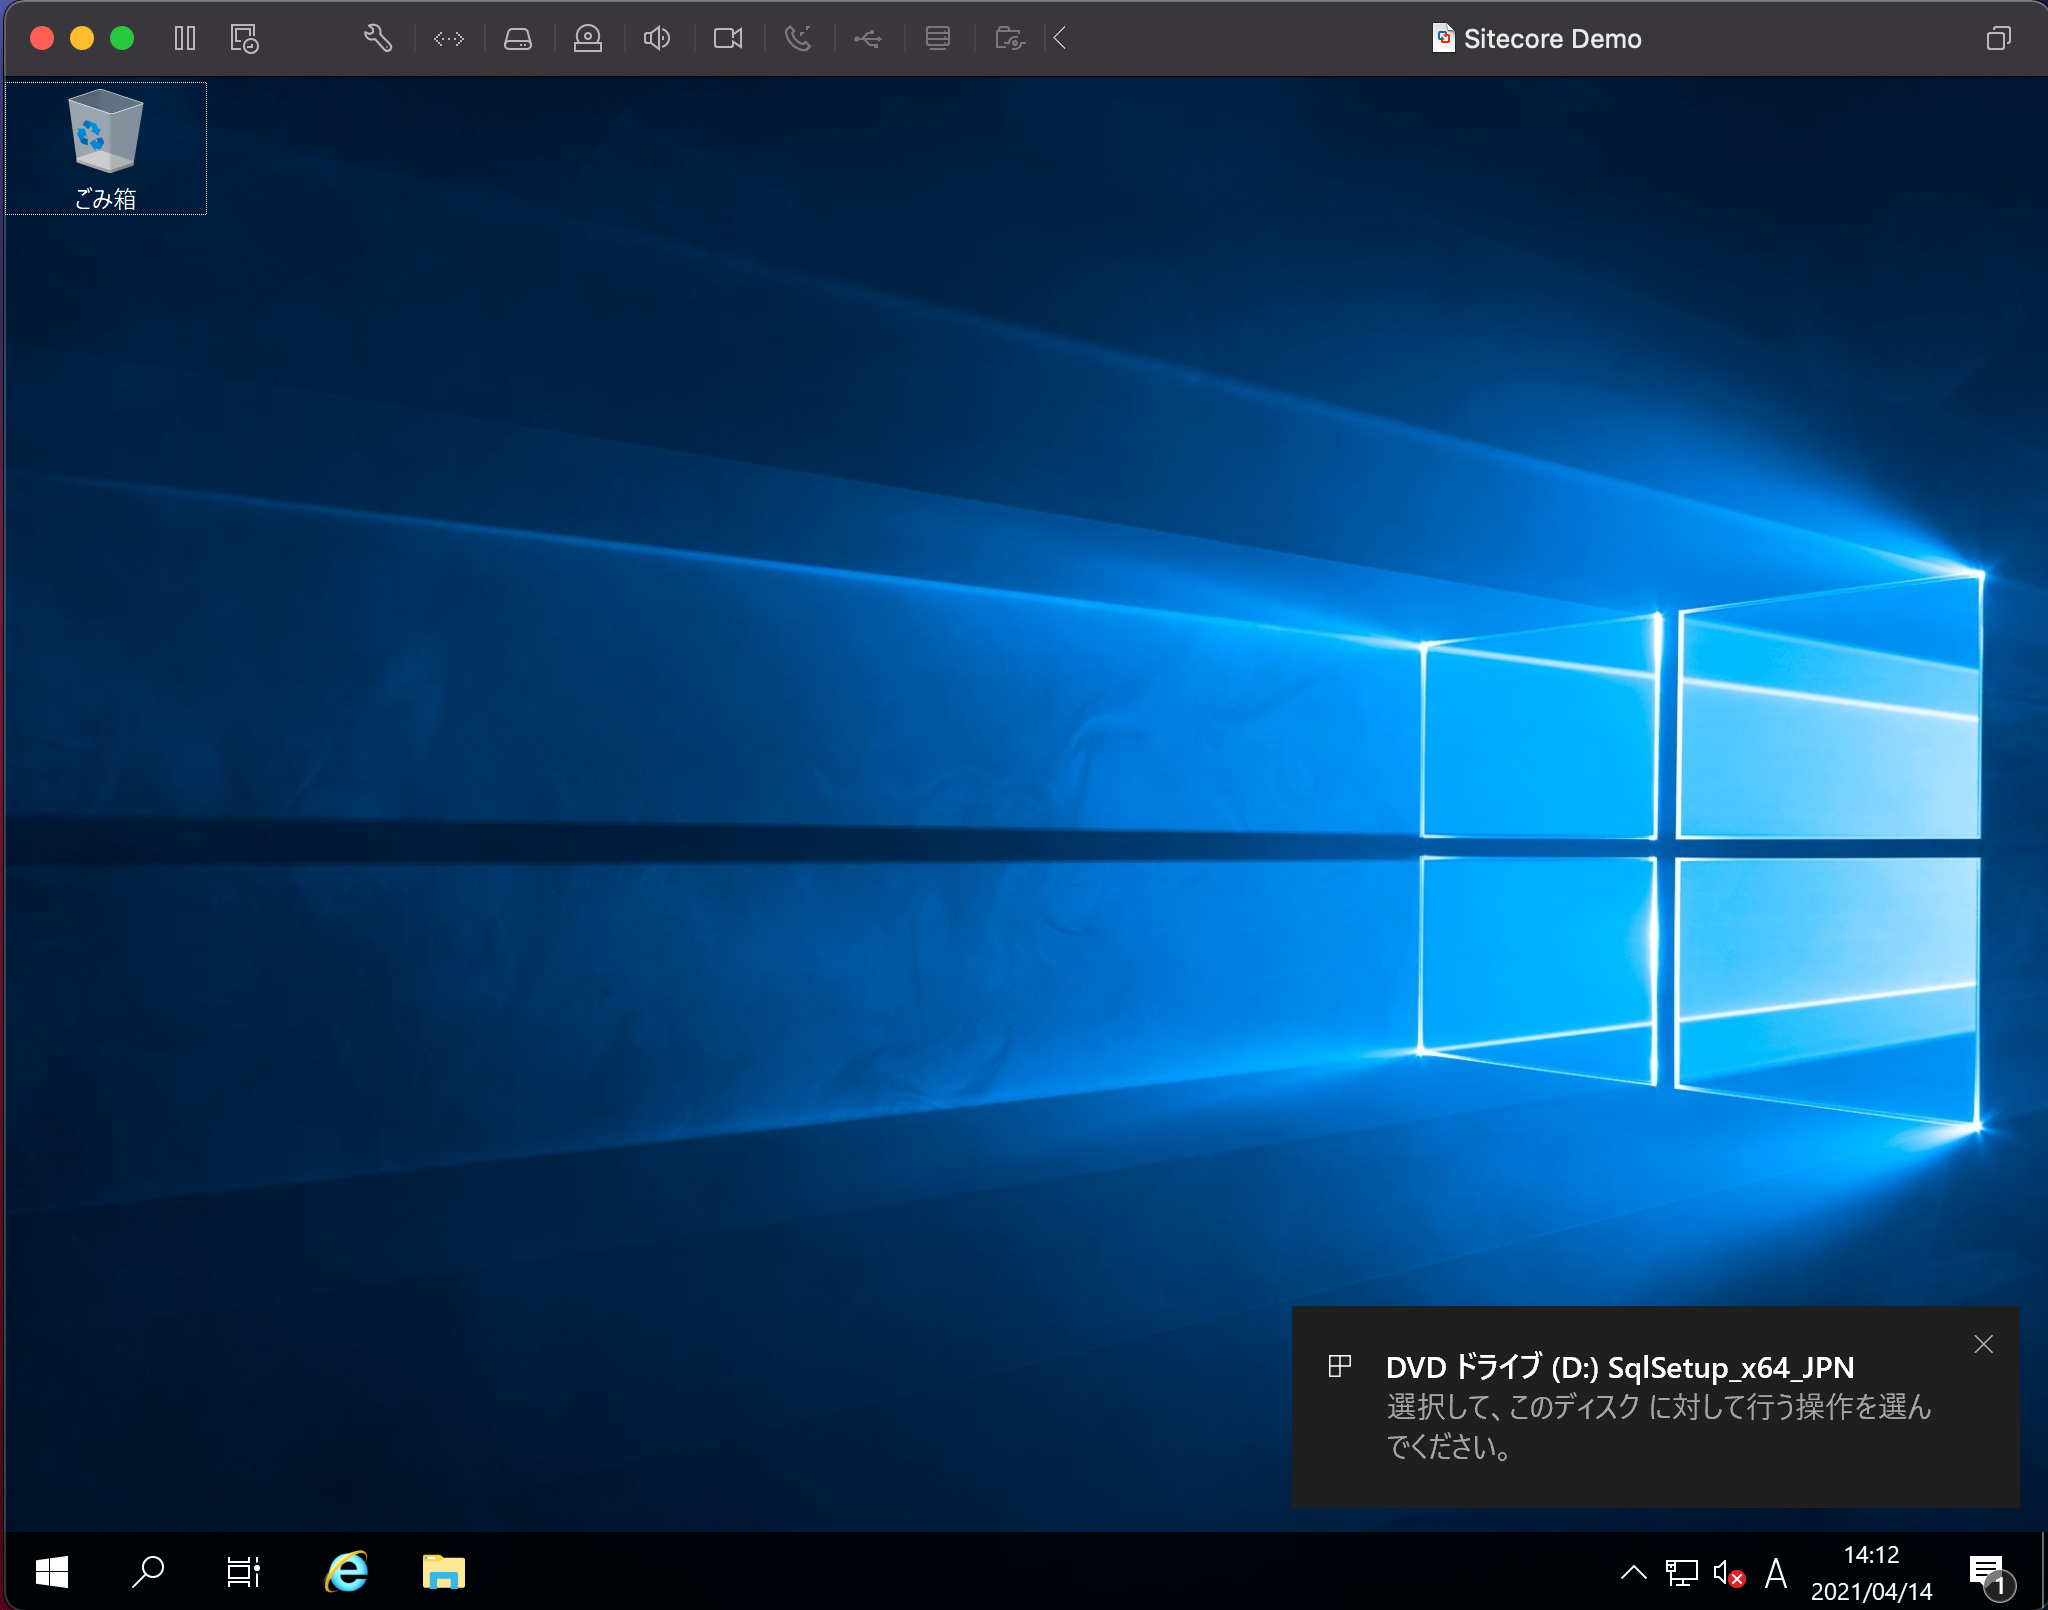Viewport: 2048px width, 1610px height.
Task: Select the ごみ箱 recycle bin icon
Action: [x=106, y=149]
